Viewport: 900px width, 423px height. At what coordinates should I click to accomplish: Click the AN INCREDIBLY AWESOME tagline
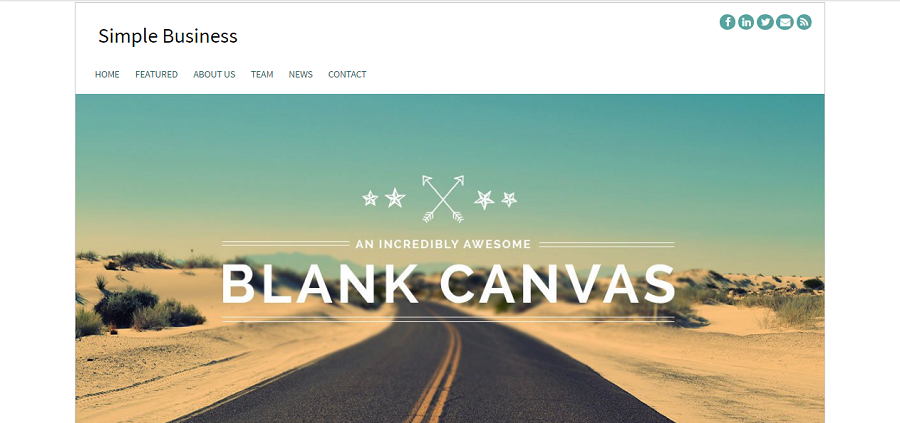(x=443, y=245)
